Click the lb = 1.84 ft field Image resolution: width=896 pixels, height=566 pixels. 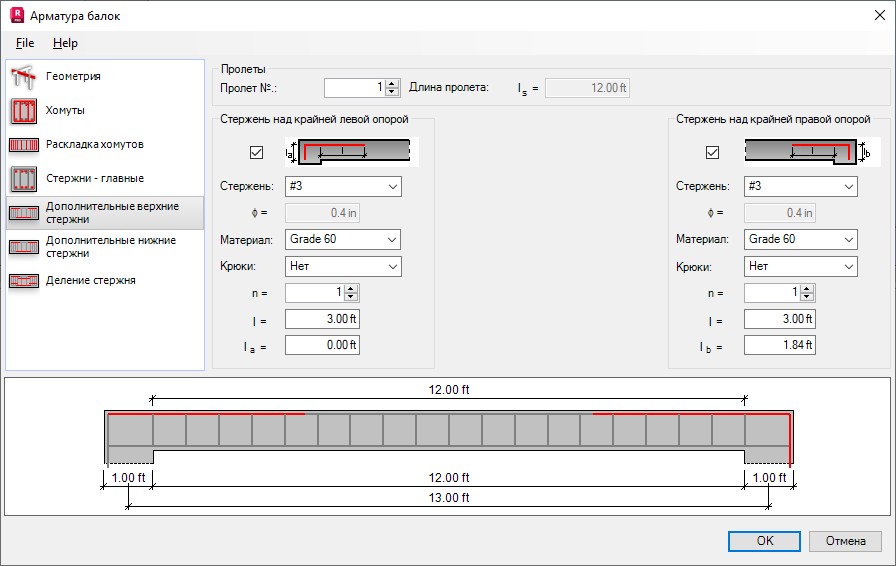[x=779, y=345]
